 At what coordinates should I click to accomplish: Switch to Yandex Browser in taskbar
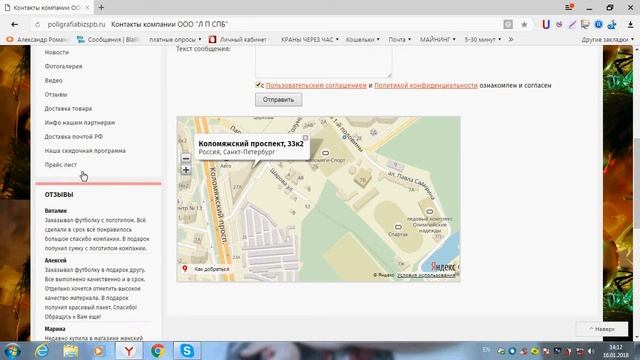pyautogui.click(x=129, y=351)
